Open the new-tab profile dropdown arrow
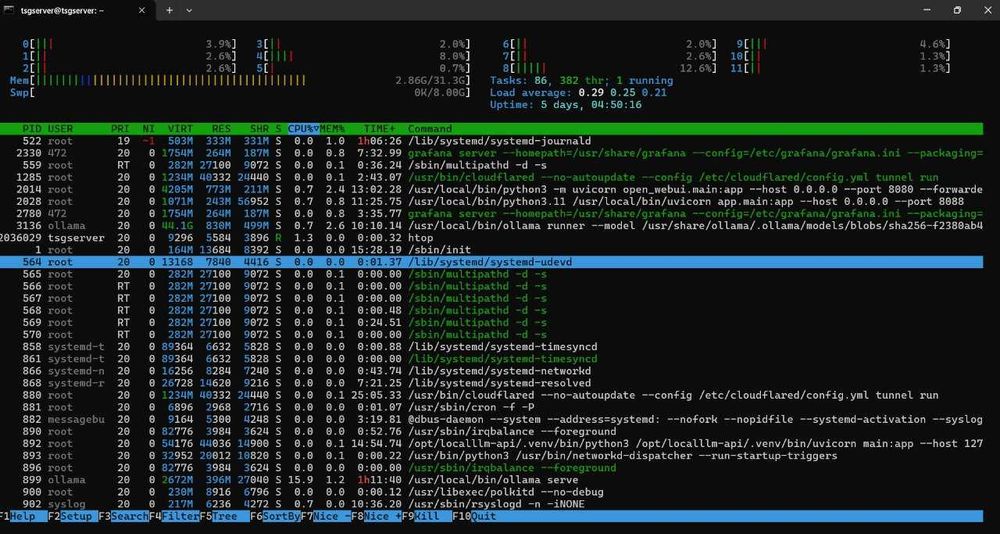Screen dimensions: 1000x534 pyautogui.click(x=189, y=10)
